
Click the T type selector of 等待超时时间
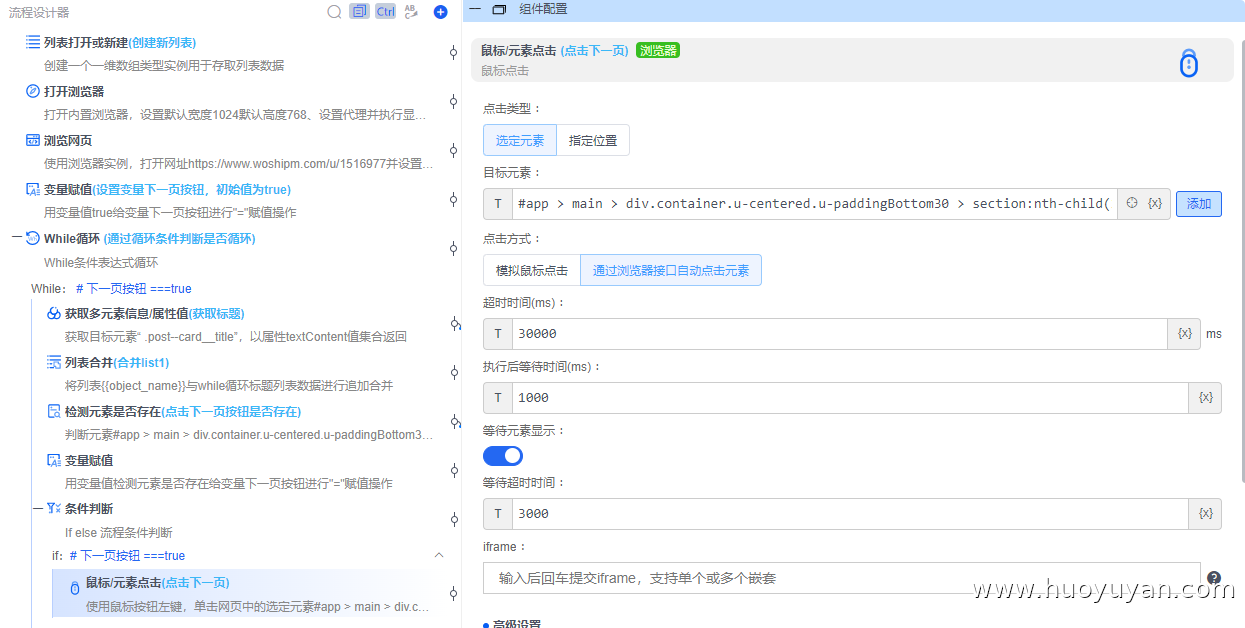[x=498, y=513]
